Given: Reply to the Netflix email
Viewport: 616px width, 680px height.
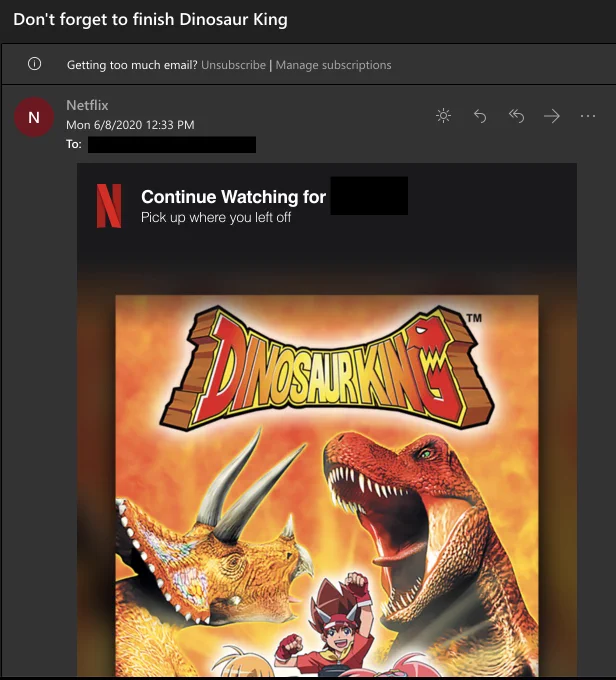Looking at the screenshot, I should click(x=480, y=116).
